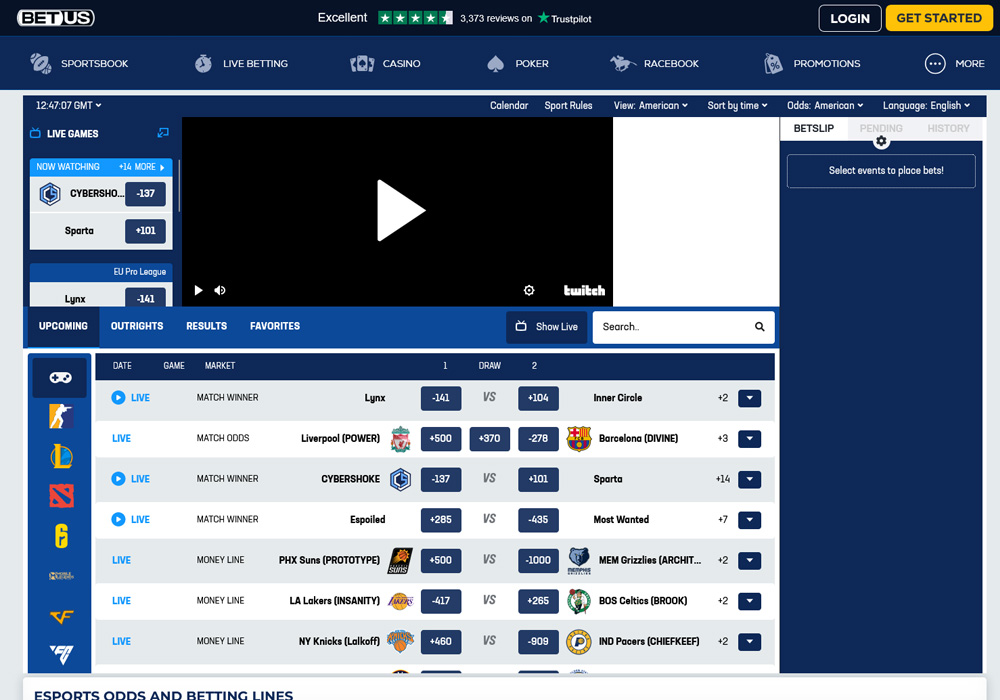The width and height of the screenshot is (1000, 700).
Task: Select the CS:GO esports category icon
Action: (60, 416)
